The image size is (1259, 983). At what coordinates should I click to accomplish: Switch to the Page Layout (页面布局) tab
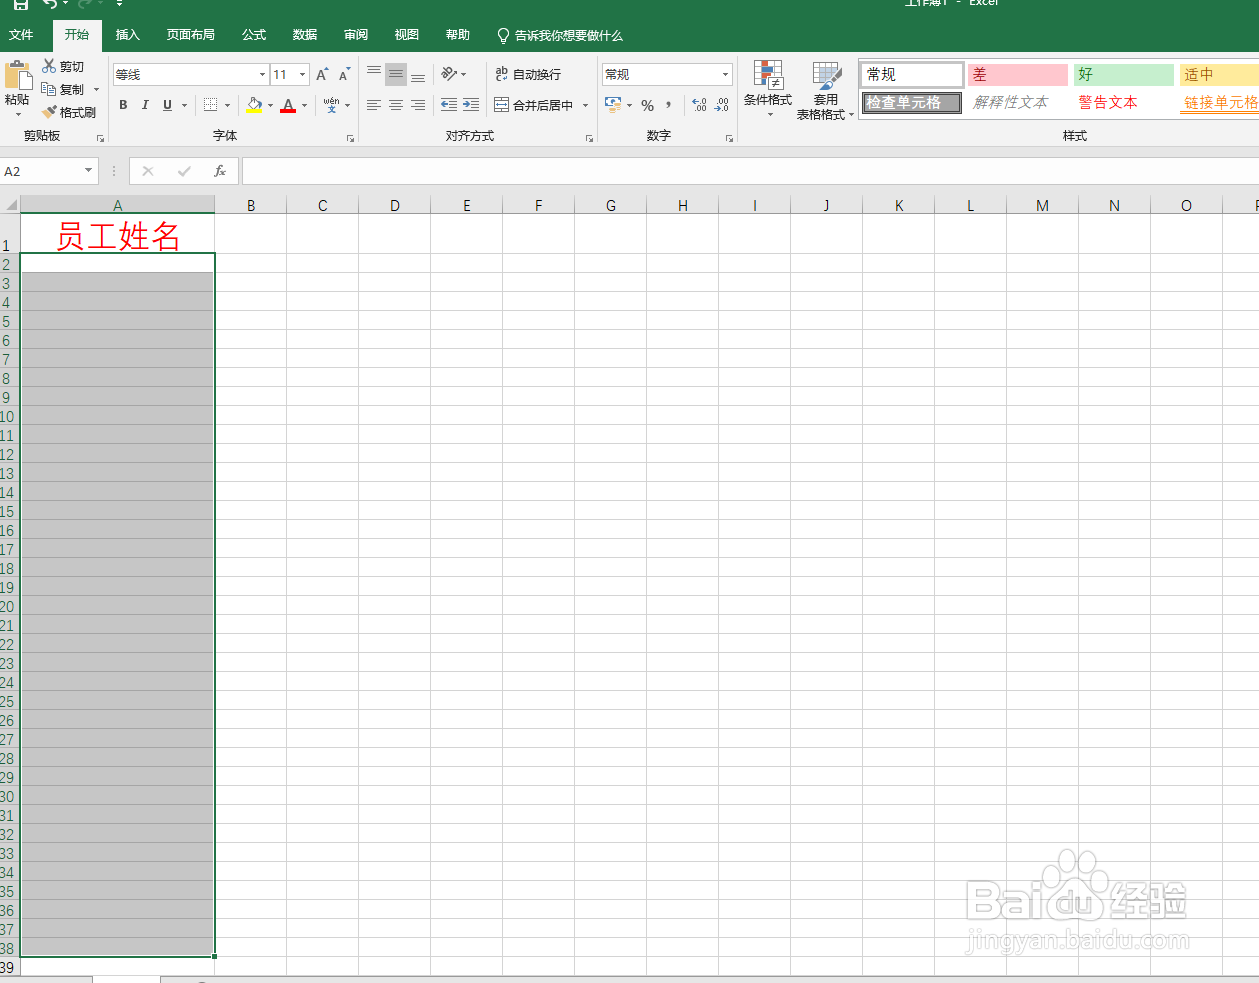pyautogui.click(x=191, y=35)
